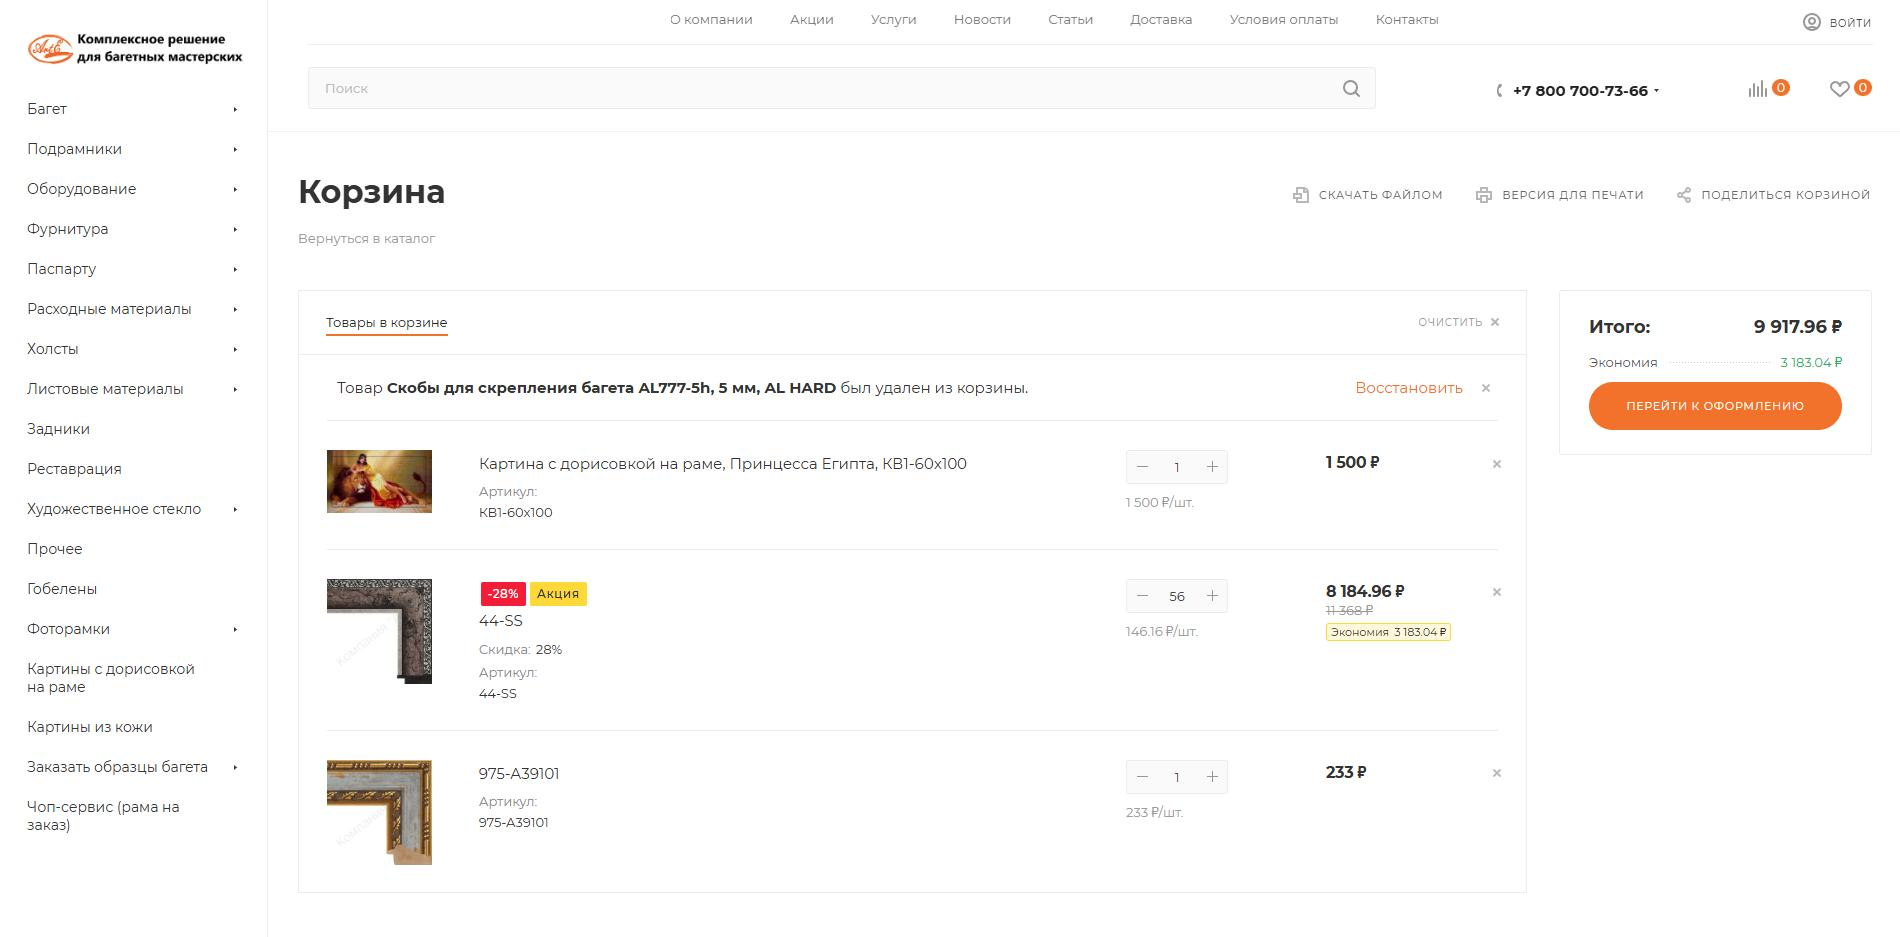Viewport: 1900px width, 937px height.
Task: Open the phone number dropdown
Action: tap(1656, 91)
